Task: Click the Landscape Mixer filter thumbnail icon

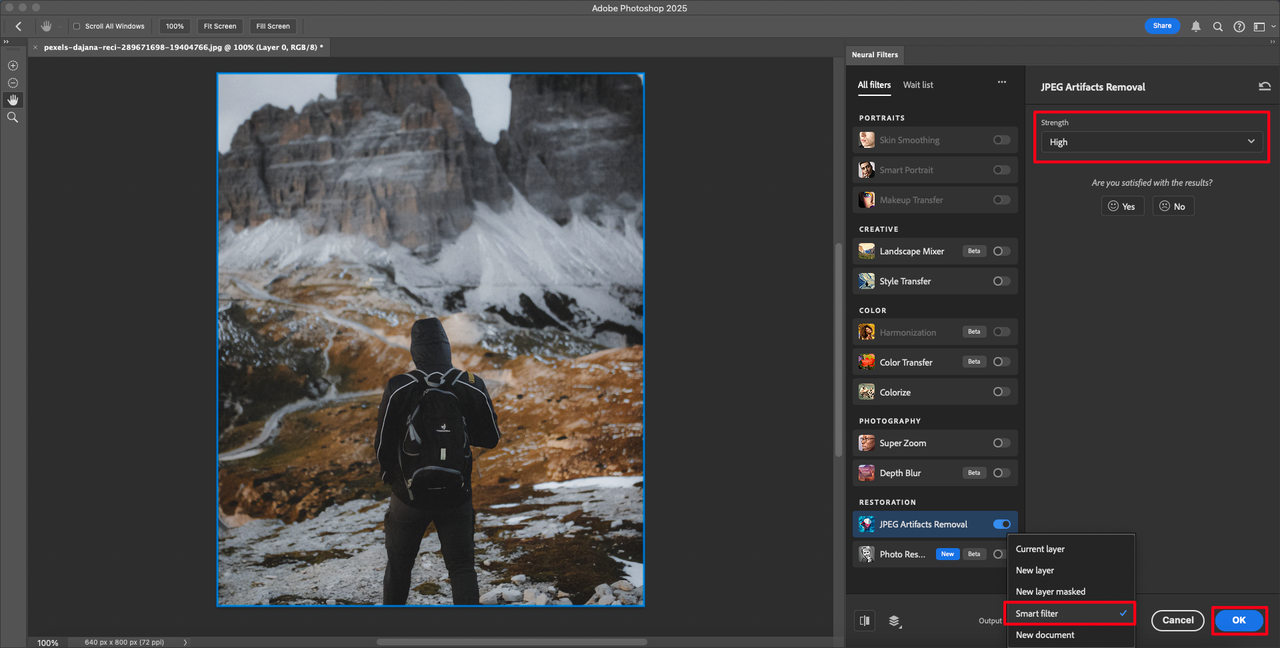Action: [866, 251]
